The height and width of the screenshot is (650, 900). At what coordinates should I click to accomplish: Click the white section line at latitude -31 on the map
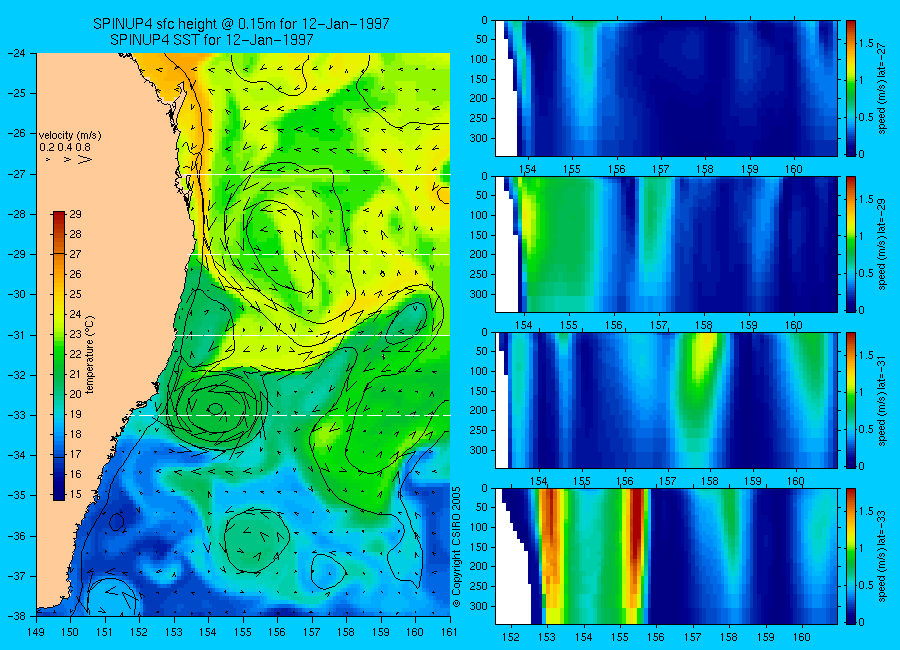313,335
